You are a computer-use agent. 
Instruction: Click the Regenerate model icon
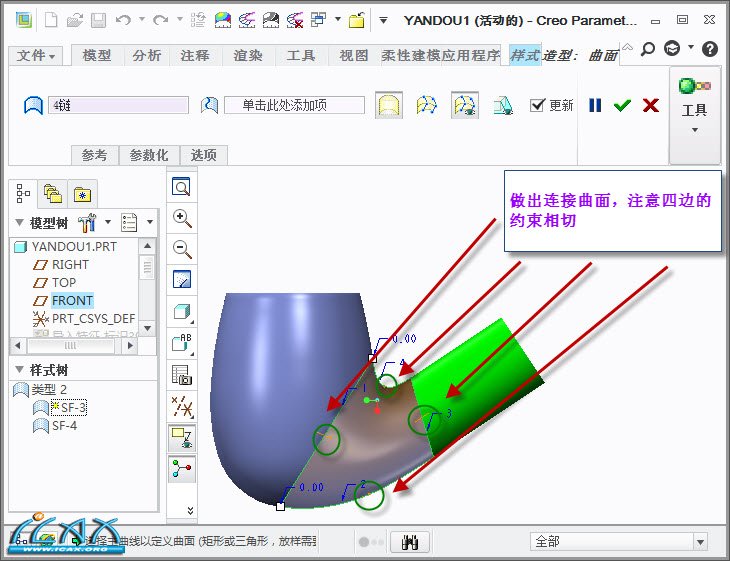(198, 20)
